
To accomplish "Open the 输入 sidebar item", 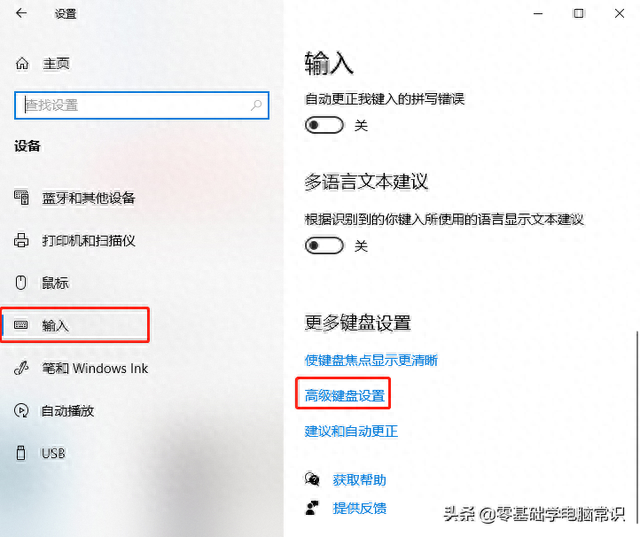I will point(76,325).
